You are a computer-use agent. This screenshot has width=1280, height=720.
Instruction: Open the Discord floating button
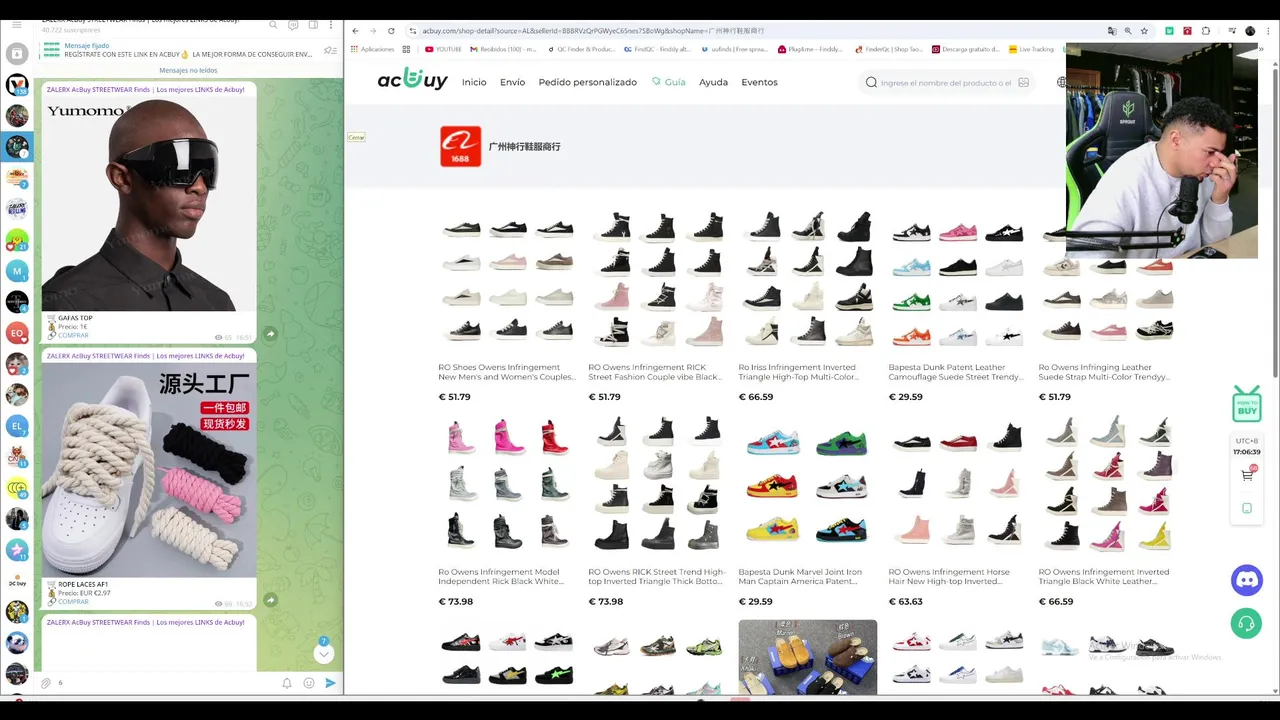point(1247,580)
